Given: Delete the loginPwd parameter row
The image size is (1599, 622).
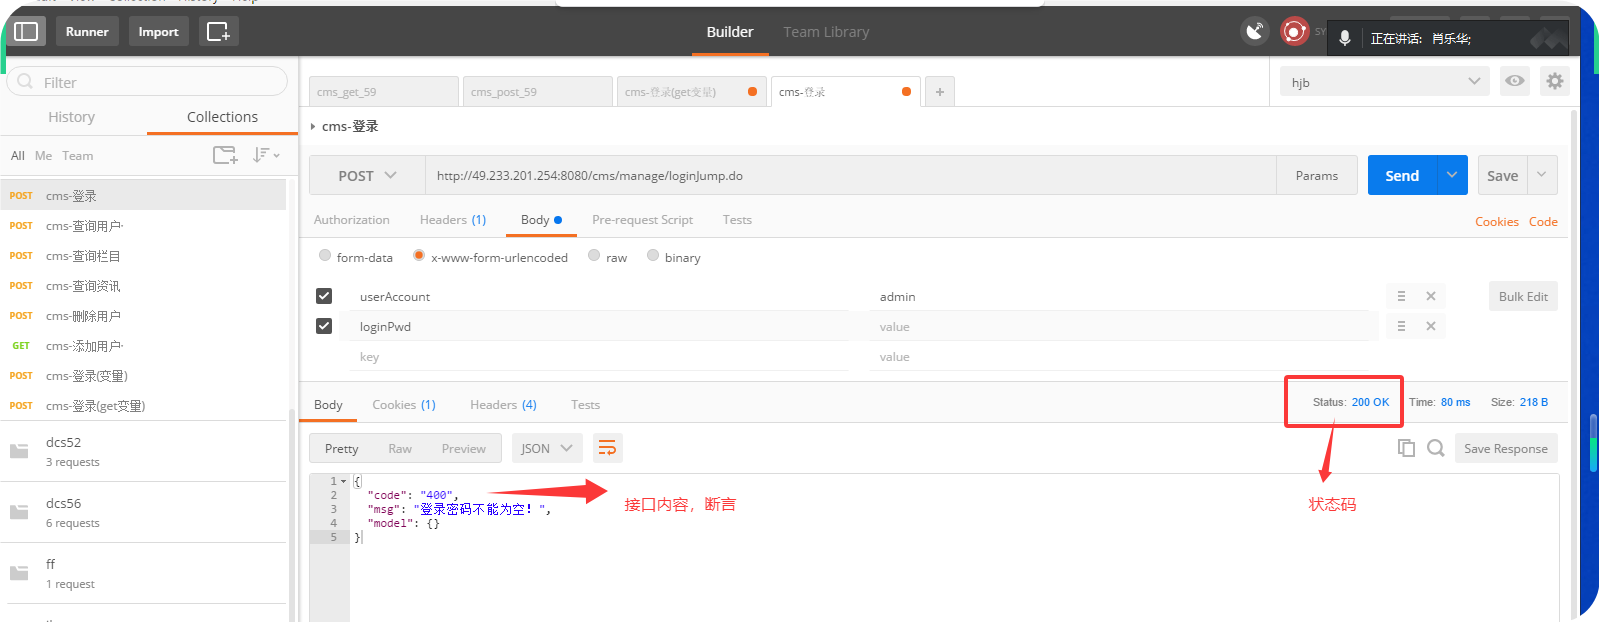Looking at the screenshot, I should (1431, 326).
